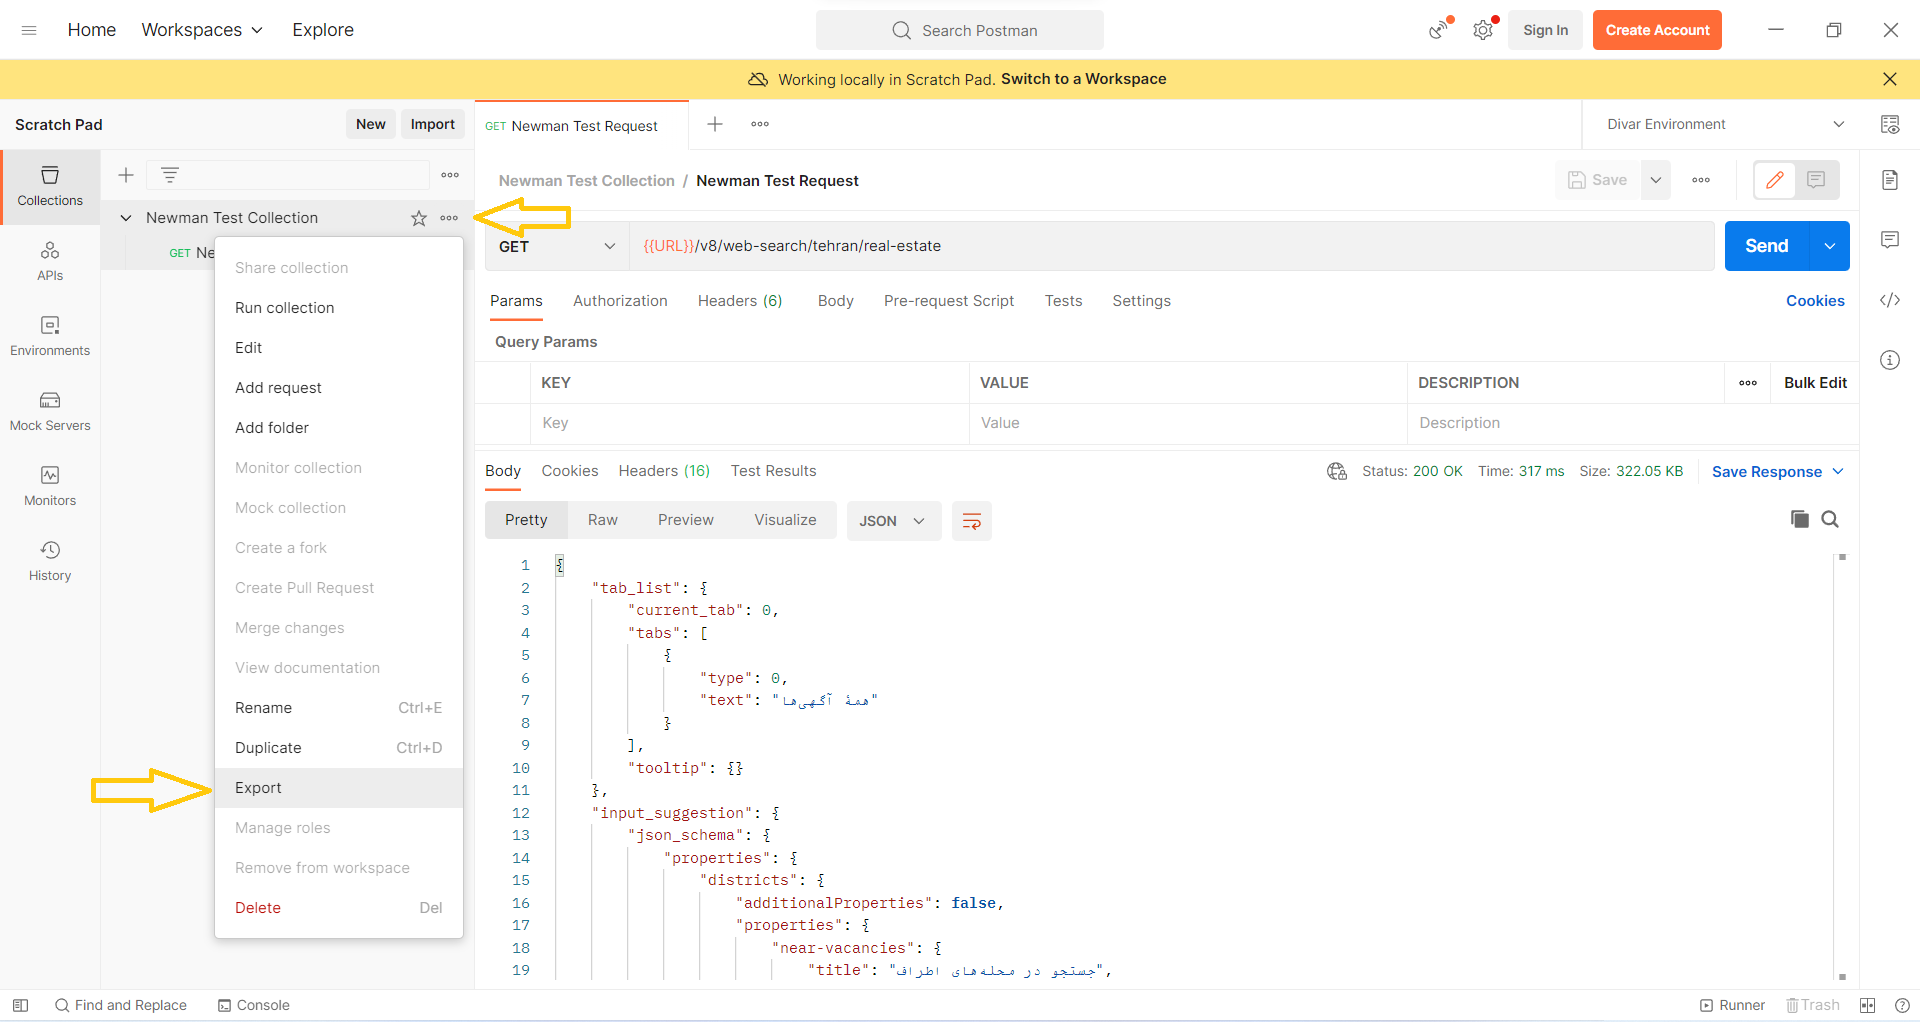The width and height of the screenshot is (1920, 1022).
Task: Open sidebar more options ellipsis
Action: (x=450, y=175)
